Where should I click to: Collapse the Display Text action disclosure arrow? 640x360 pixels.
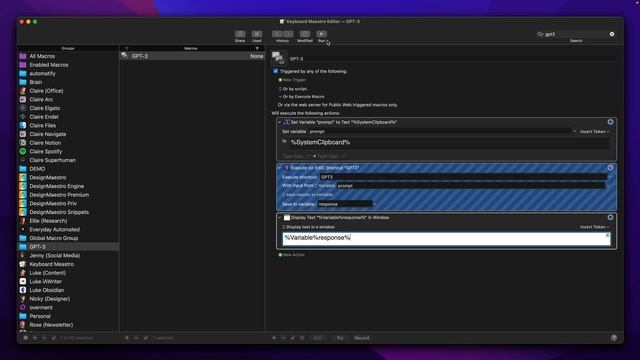coord(280,218)
